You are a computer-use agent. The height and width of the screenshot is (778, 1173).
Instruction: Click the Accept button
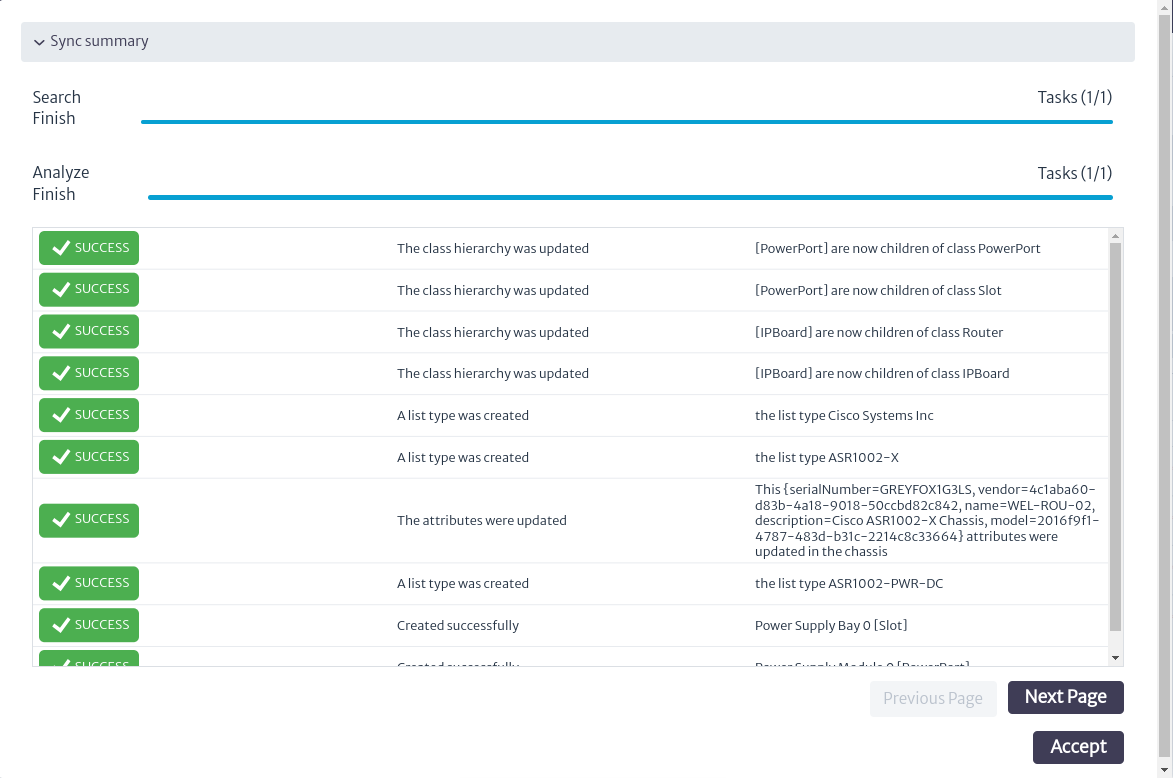click(x=1078, y=747)
